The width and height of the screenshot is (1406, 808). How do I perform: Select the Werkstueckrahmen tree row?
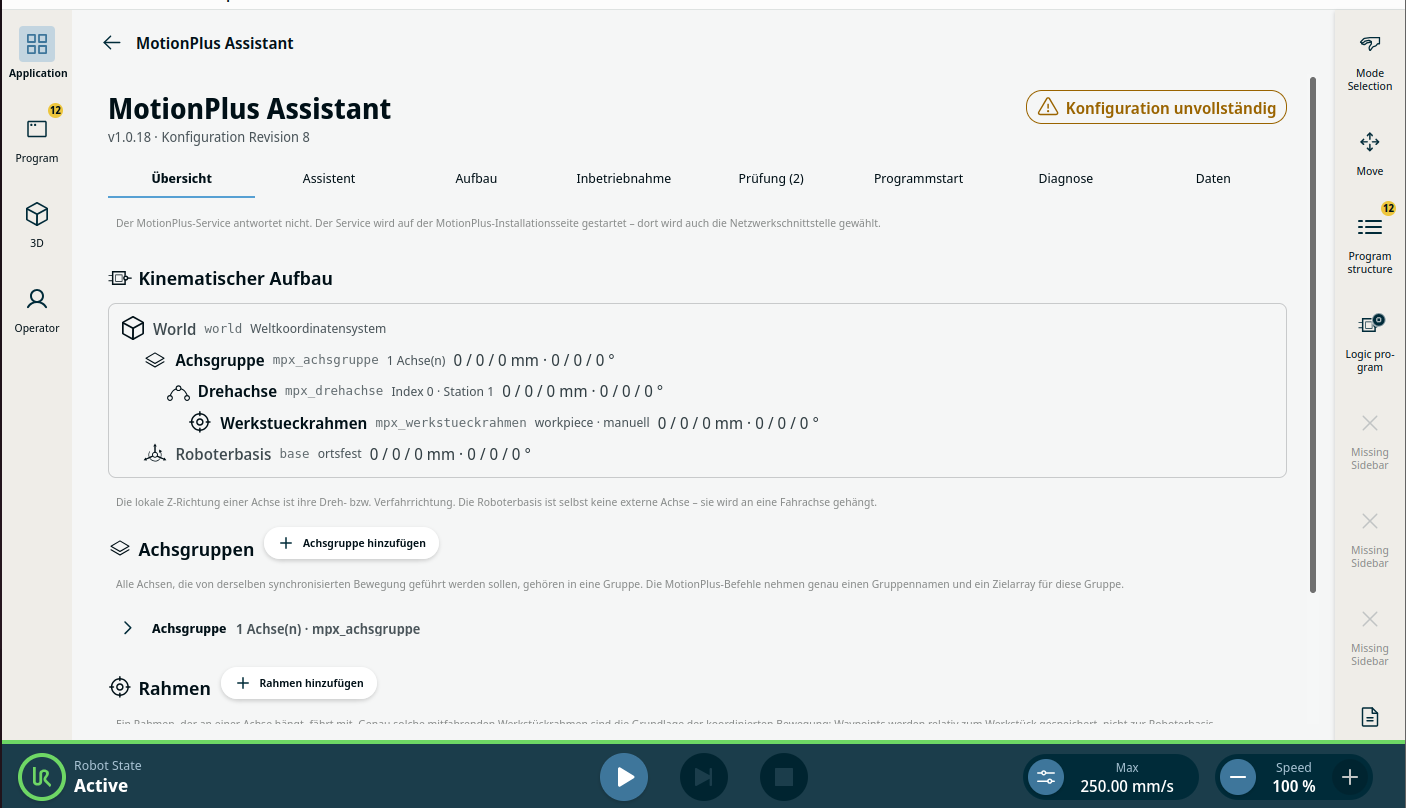697,423
